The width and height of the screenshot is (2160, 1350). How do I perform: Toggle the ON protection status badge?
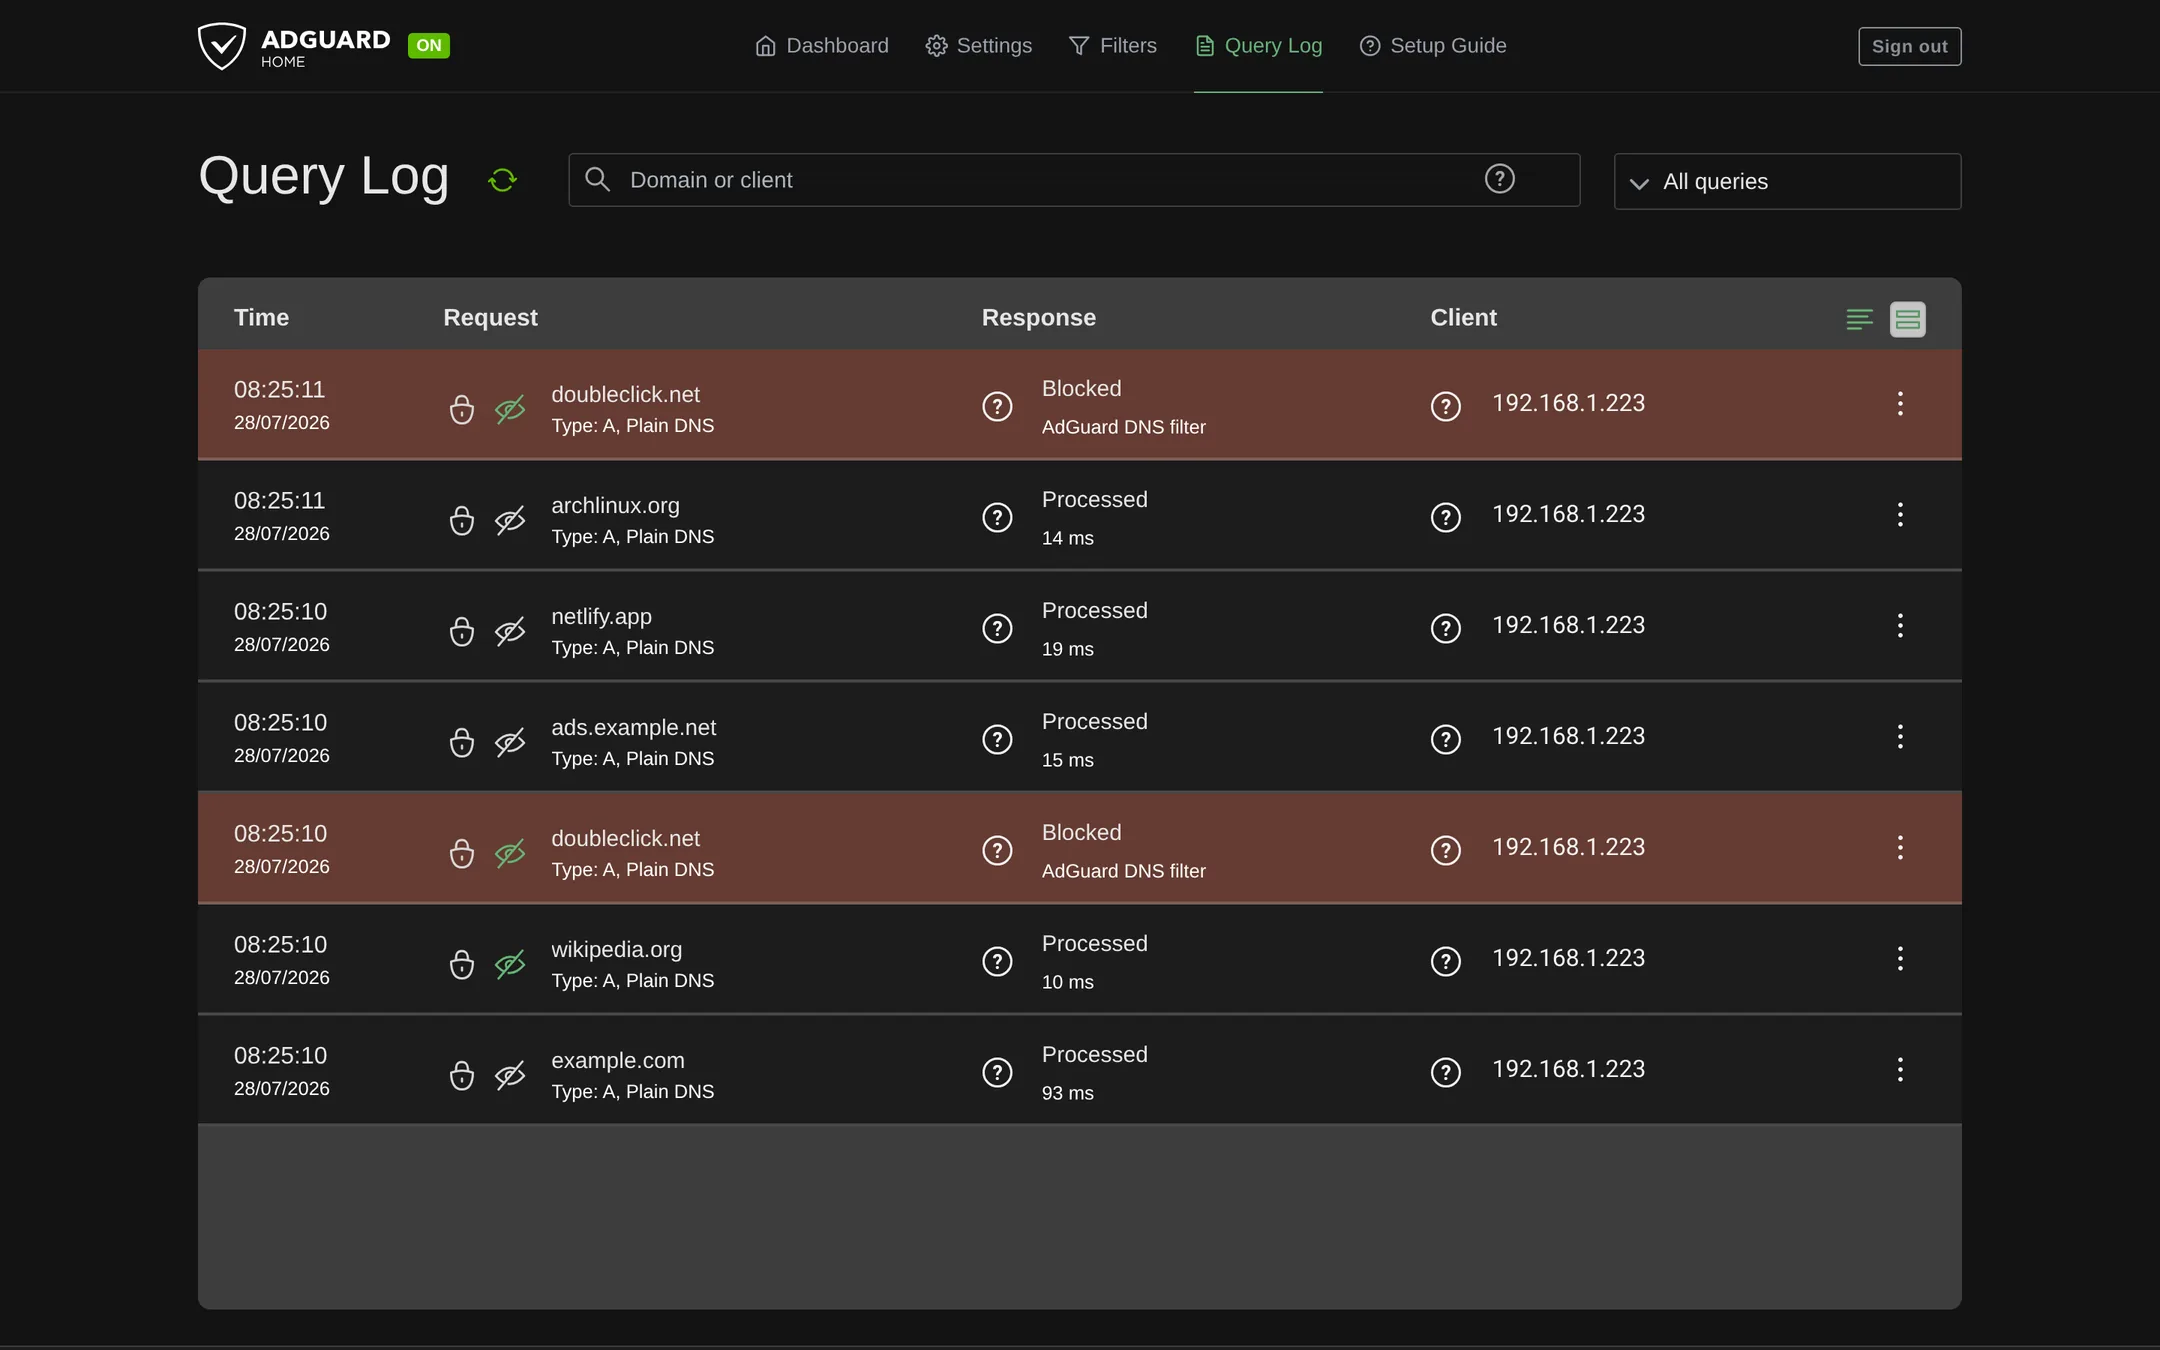pos(429,45)
